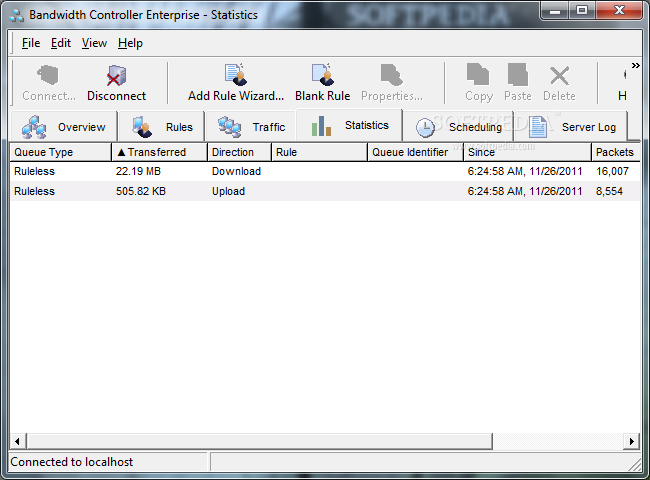Sort by the Transferred column header
650x480 pixels.
click(159, 152)
